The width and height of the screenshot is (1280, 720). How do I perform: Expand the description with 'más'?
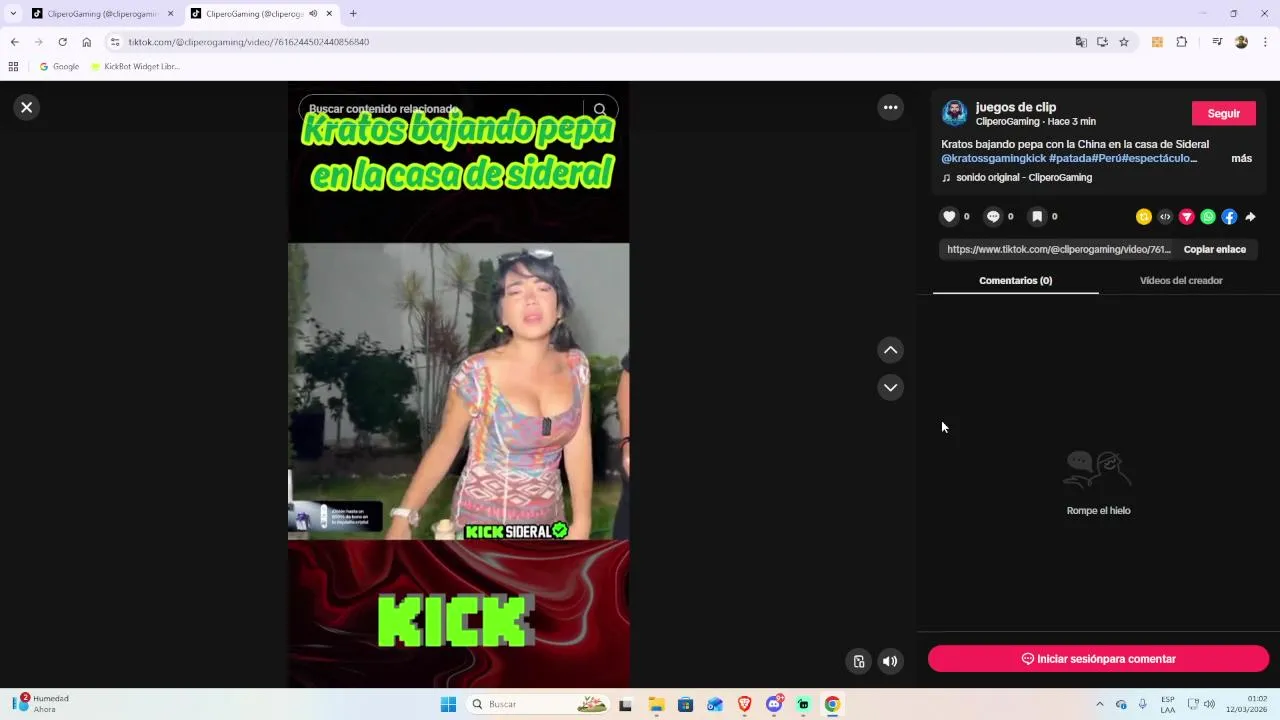coord(1241,158)
